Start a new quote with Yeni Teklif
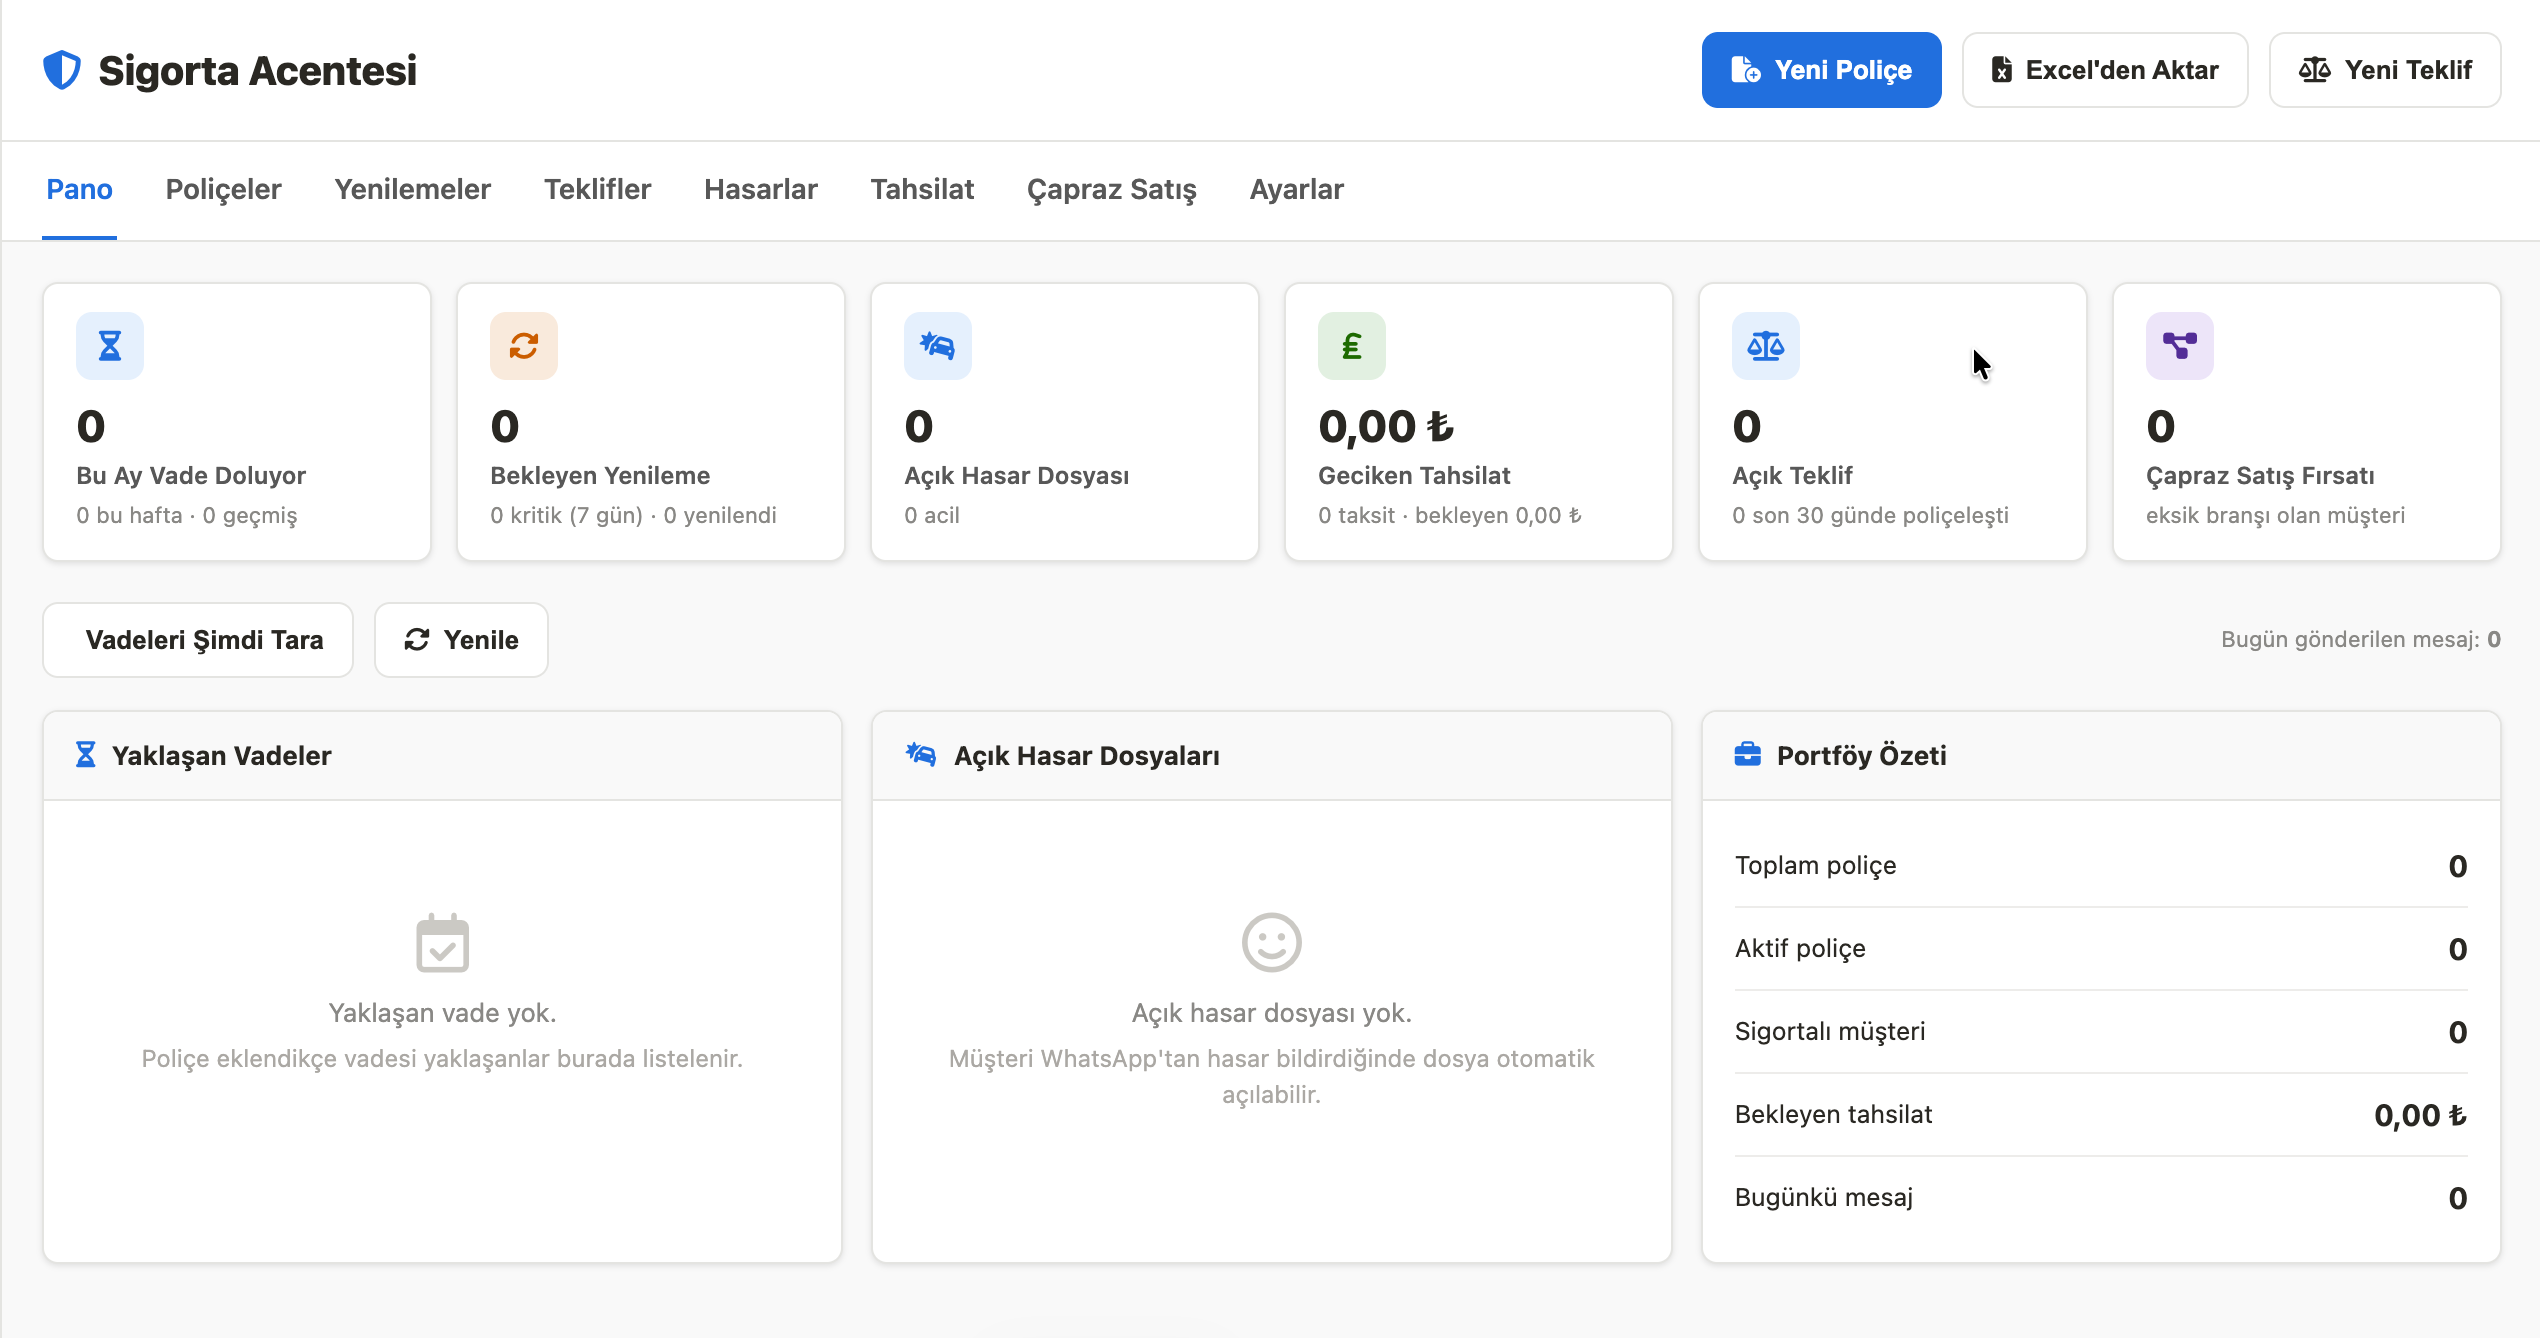This screenshot has height=1338, width=2540. point(2385,70)
